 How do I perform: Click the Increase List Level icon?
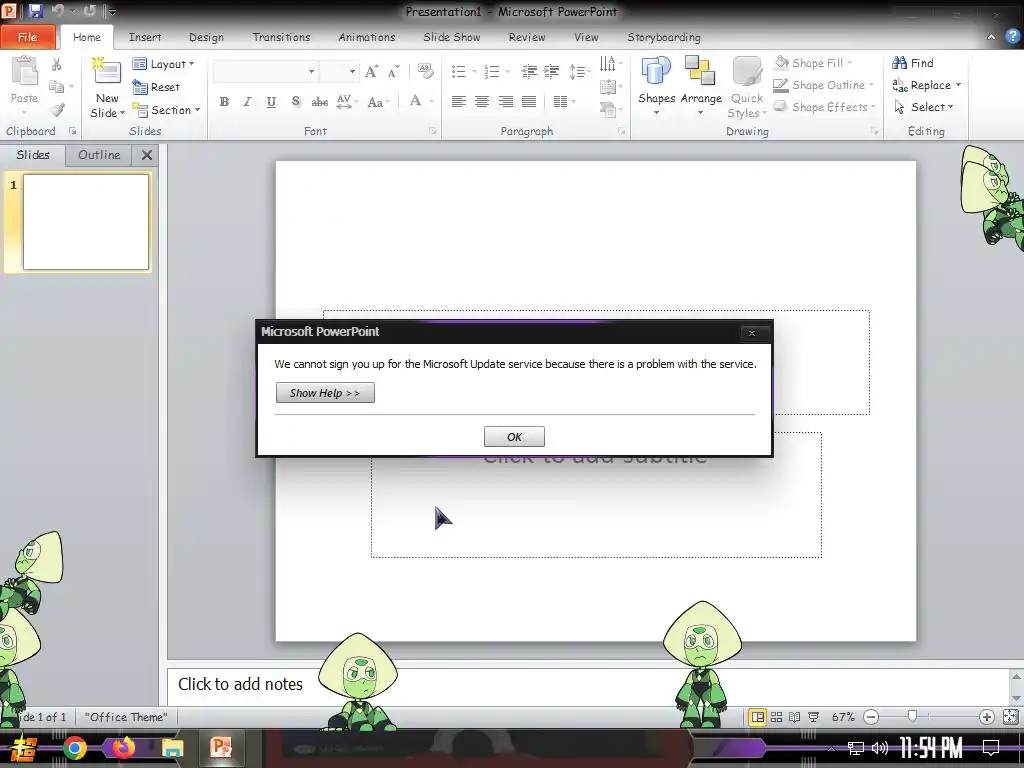pyautogui.click(x=552, y=71)
